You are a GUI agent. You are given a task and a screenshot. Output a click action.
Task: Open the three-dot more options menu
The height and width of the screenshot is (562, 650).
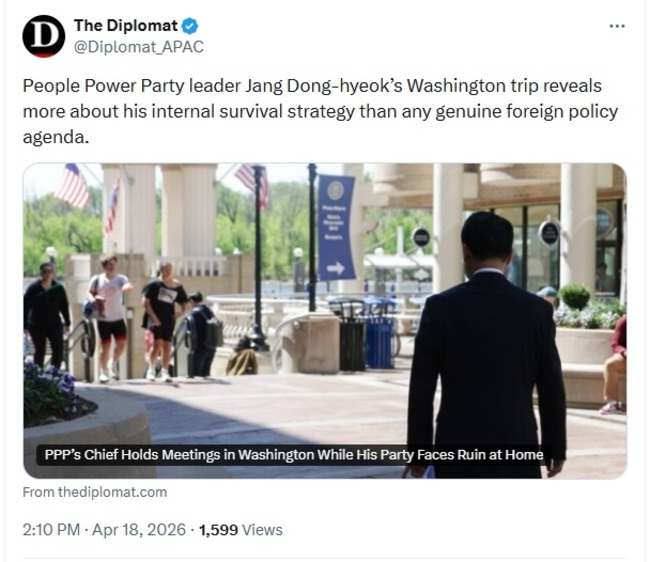coord(617,26)
